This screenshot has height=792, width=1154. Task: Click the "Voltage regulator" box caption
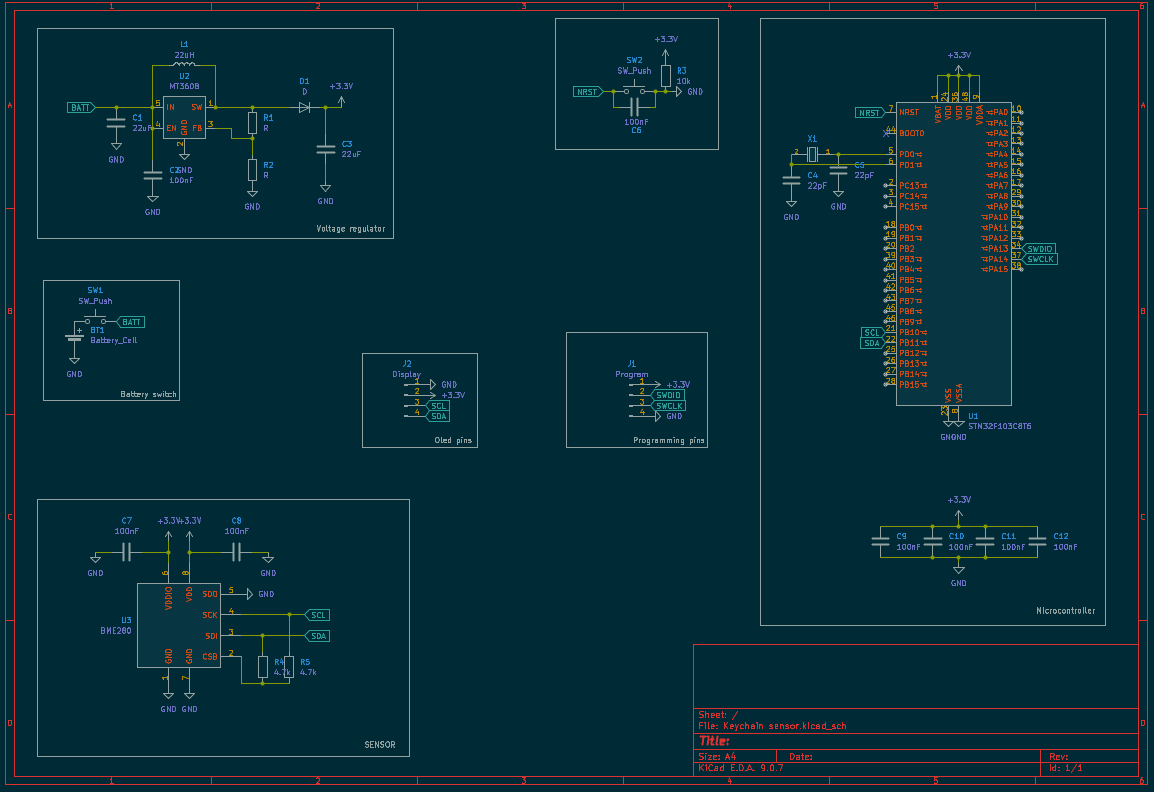pos(350,229)
